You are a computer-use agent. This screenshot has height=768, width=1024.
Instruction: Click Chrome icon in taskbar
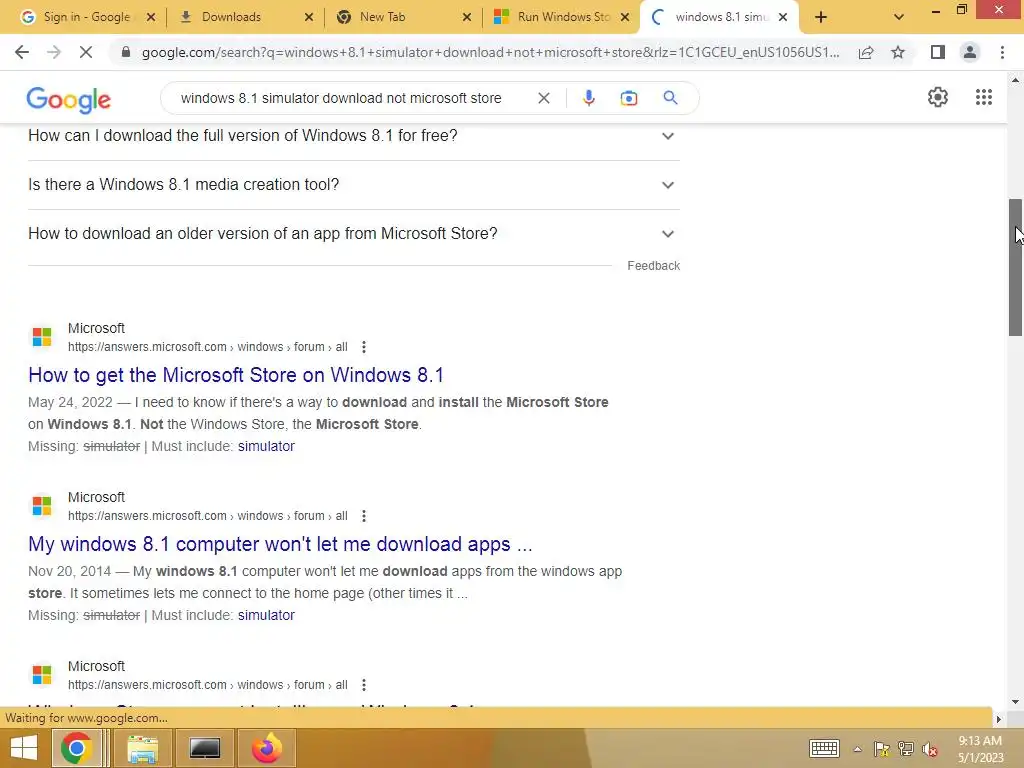pyautogui.click(x=76, y=748)
